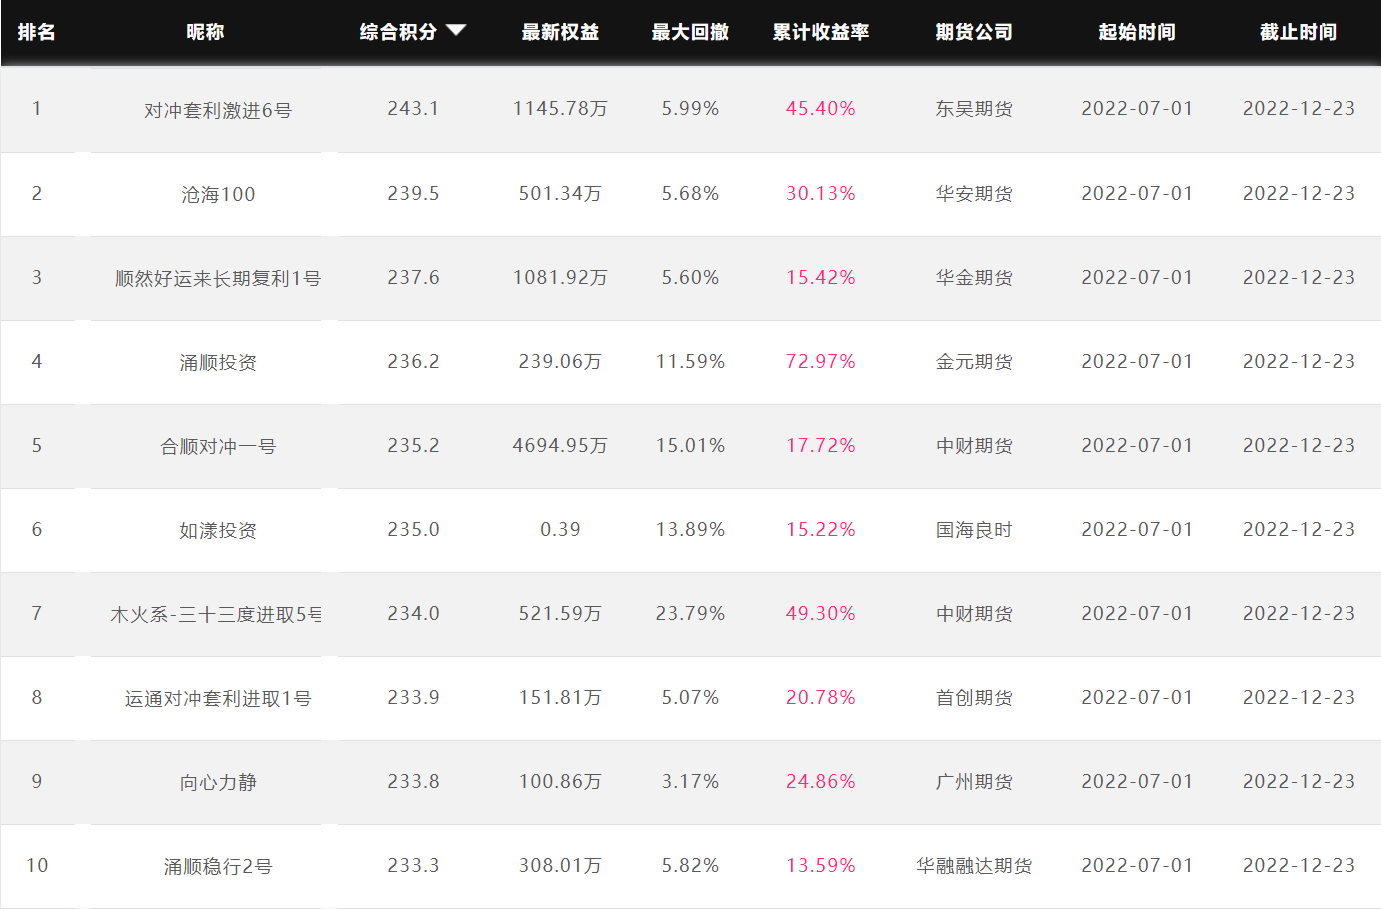Select the 235.2 score cell
The height and width of the screenshot is (909, 1381).
coord(413,445)
